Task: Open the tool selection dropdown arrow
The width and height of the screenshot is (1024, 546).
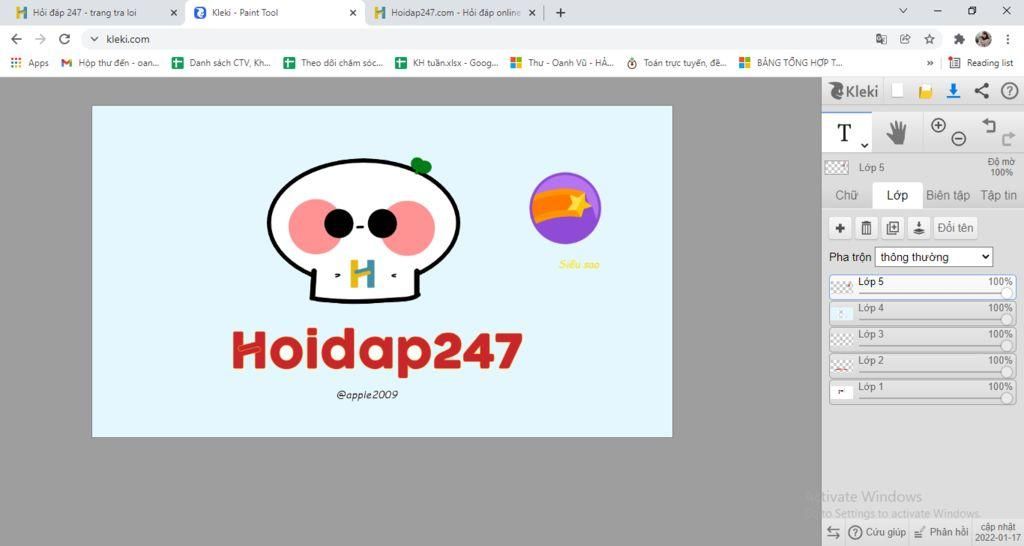Action: 865,145
